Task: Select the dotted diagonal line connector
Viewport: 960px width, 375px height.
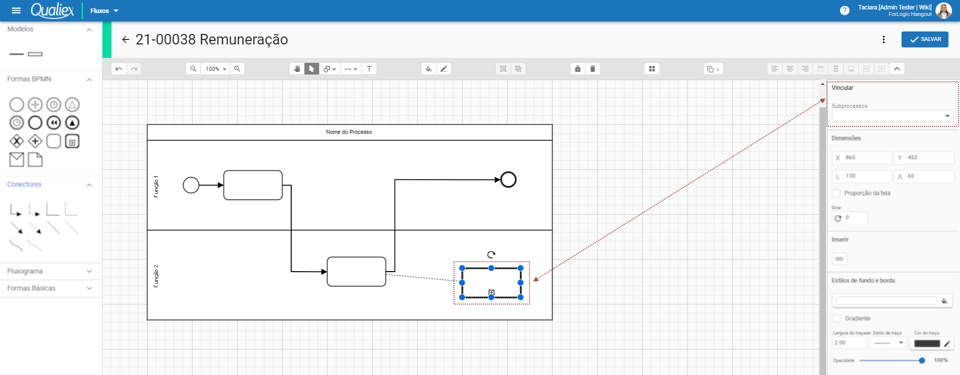Action: point(71,227)
